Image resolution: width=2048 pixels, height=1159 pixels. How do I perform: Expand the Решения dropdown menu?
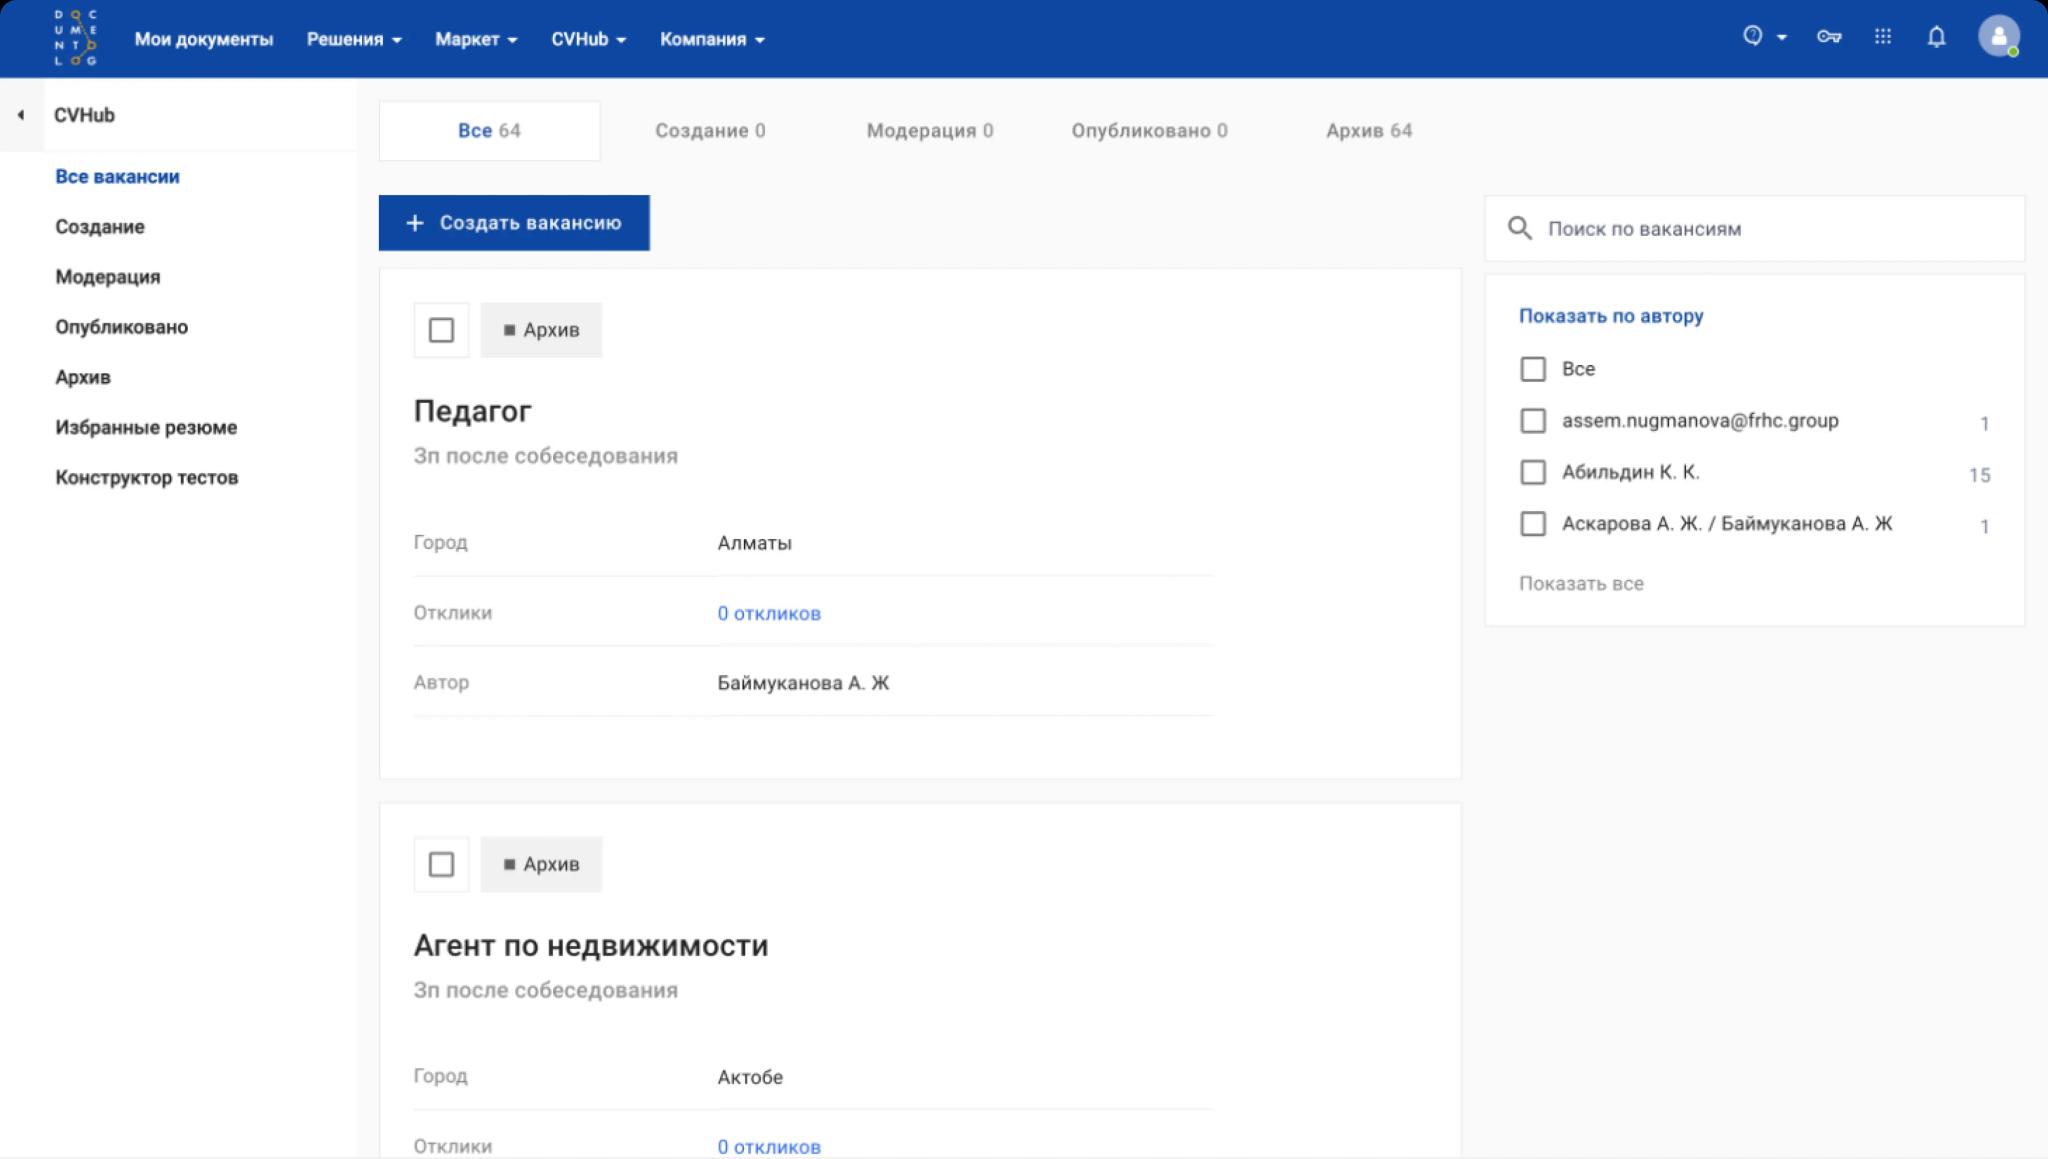click(354, 39)
